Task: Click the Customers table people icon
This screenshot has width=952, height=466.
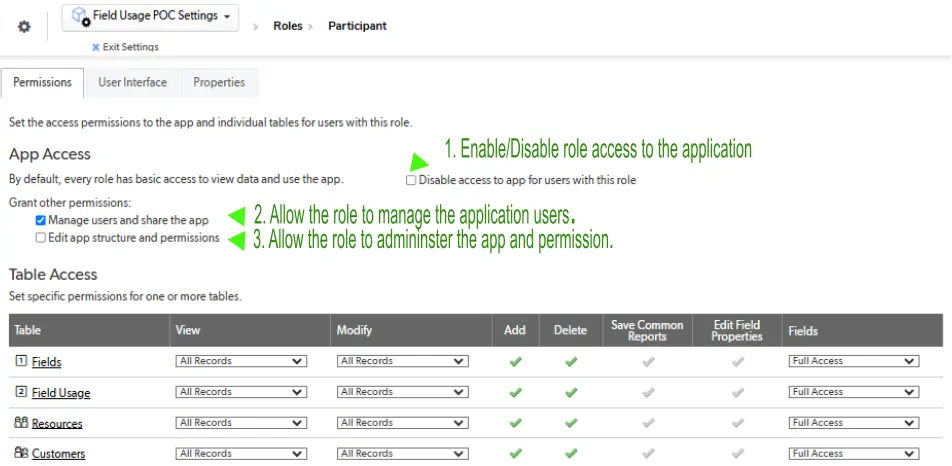Action: click(x=21, y=453)
